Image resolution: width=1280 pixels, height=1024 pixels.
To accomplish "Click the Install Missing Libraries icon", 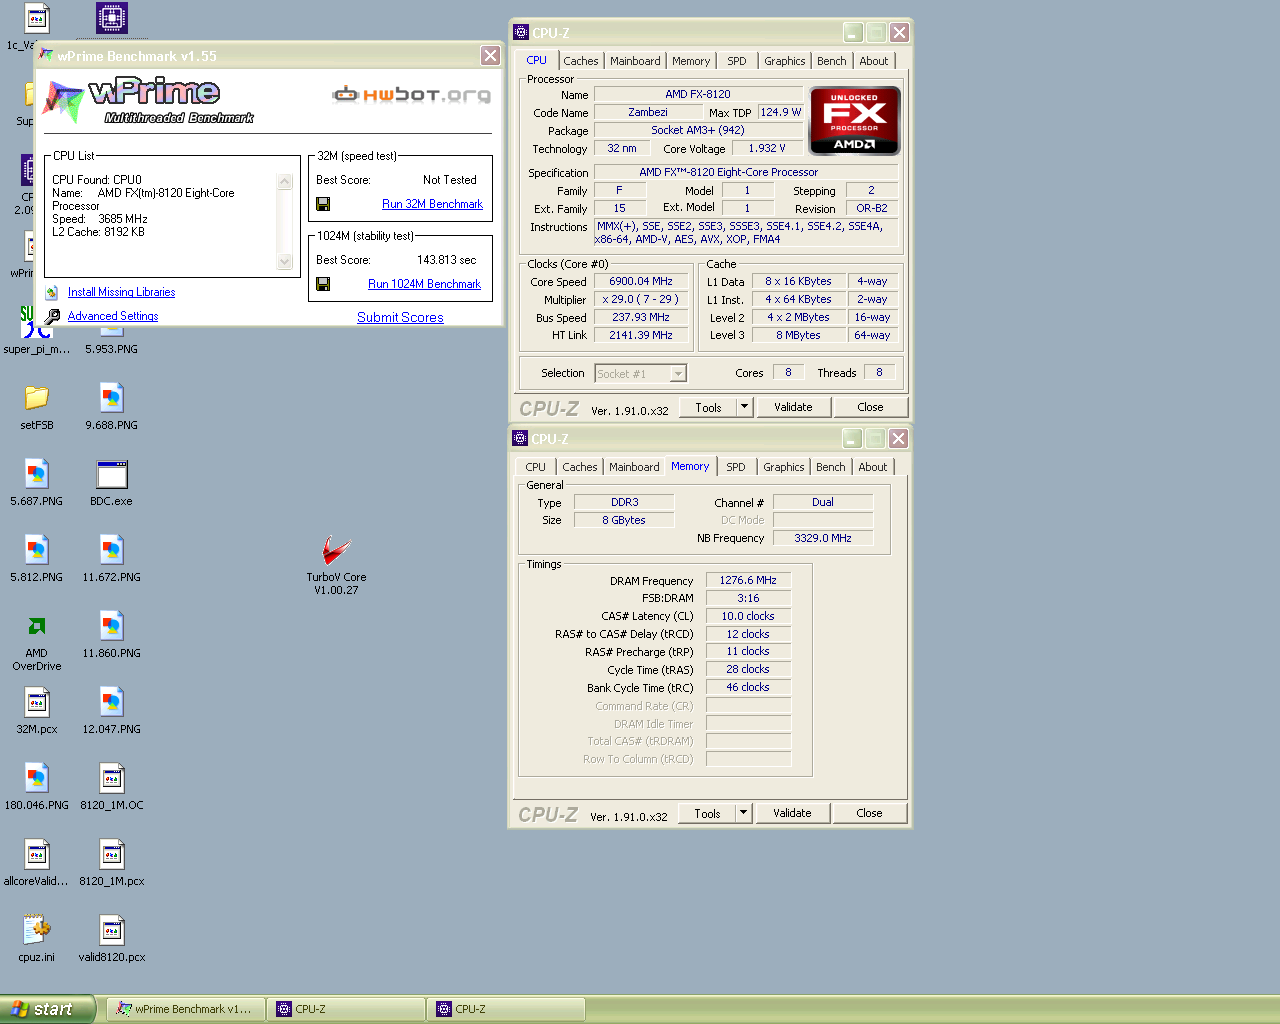I will coord(52,292).
